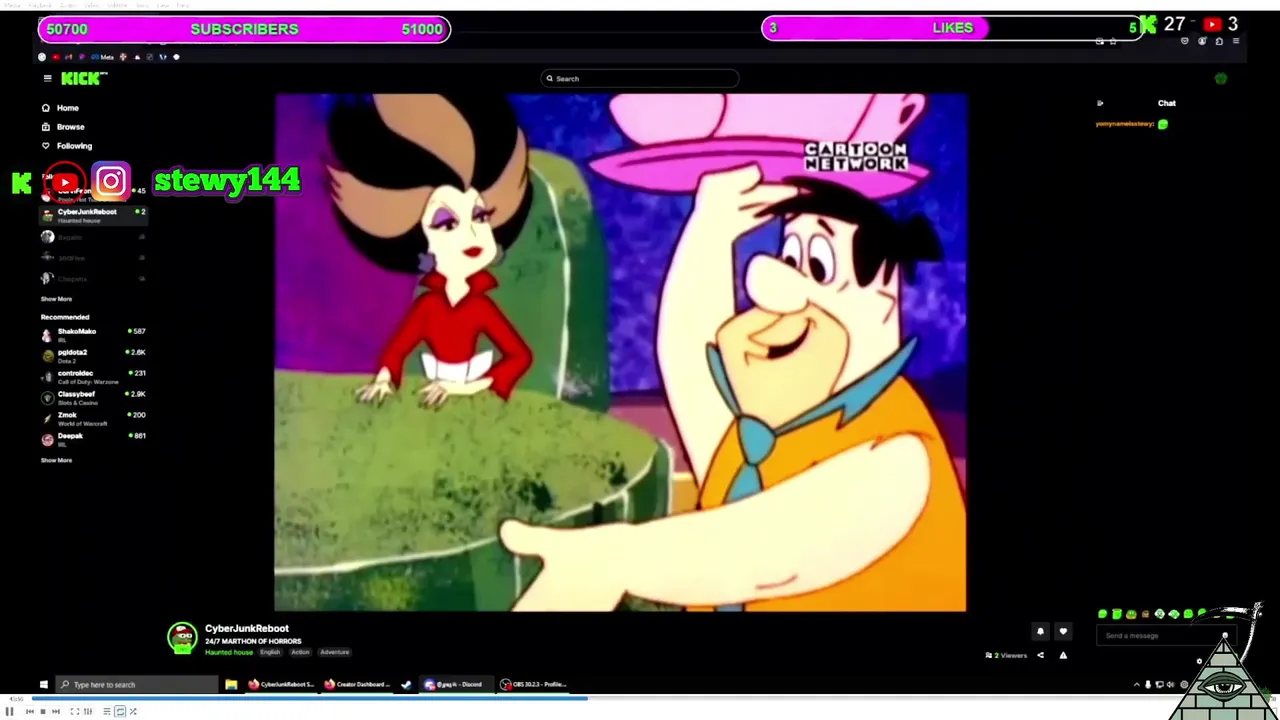The width and height of the screenshot is (1280, 720).
Task: Click the notification bell under the video
Action: pyautogui.click(x=1040, y=631)
